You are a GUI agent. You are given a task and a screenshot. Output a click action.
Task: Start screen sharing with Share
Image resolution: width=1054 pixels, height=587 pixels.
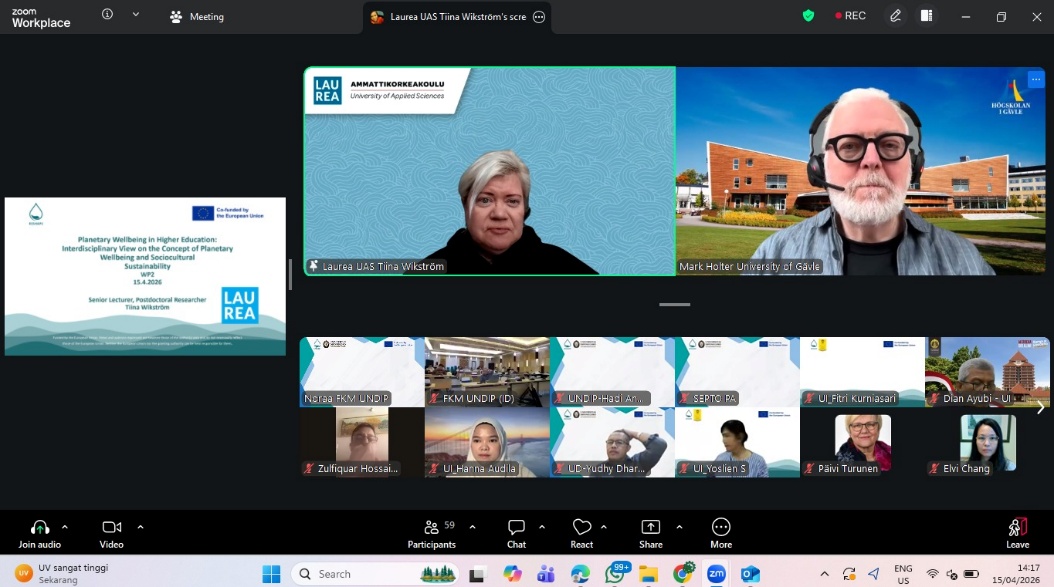[x=650, y=533]
